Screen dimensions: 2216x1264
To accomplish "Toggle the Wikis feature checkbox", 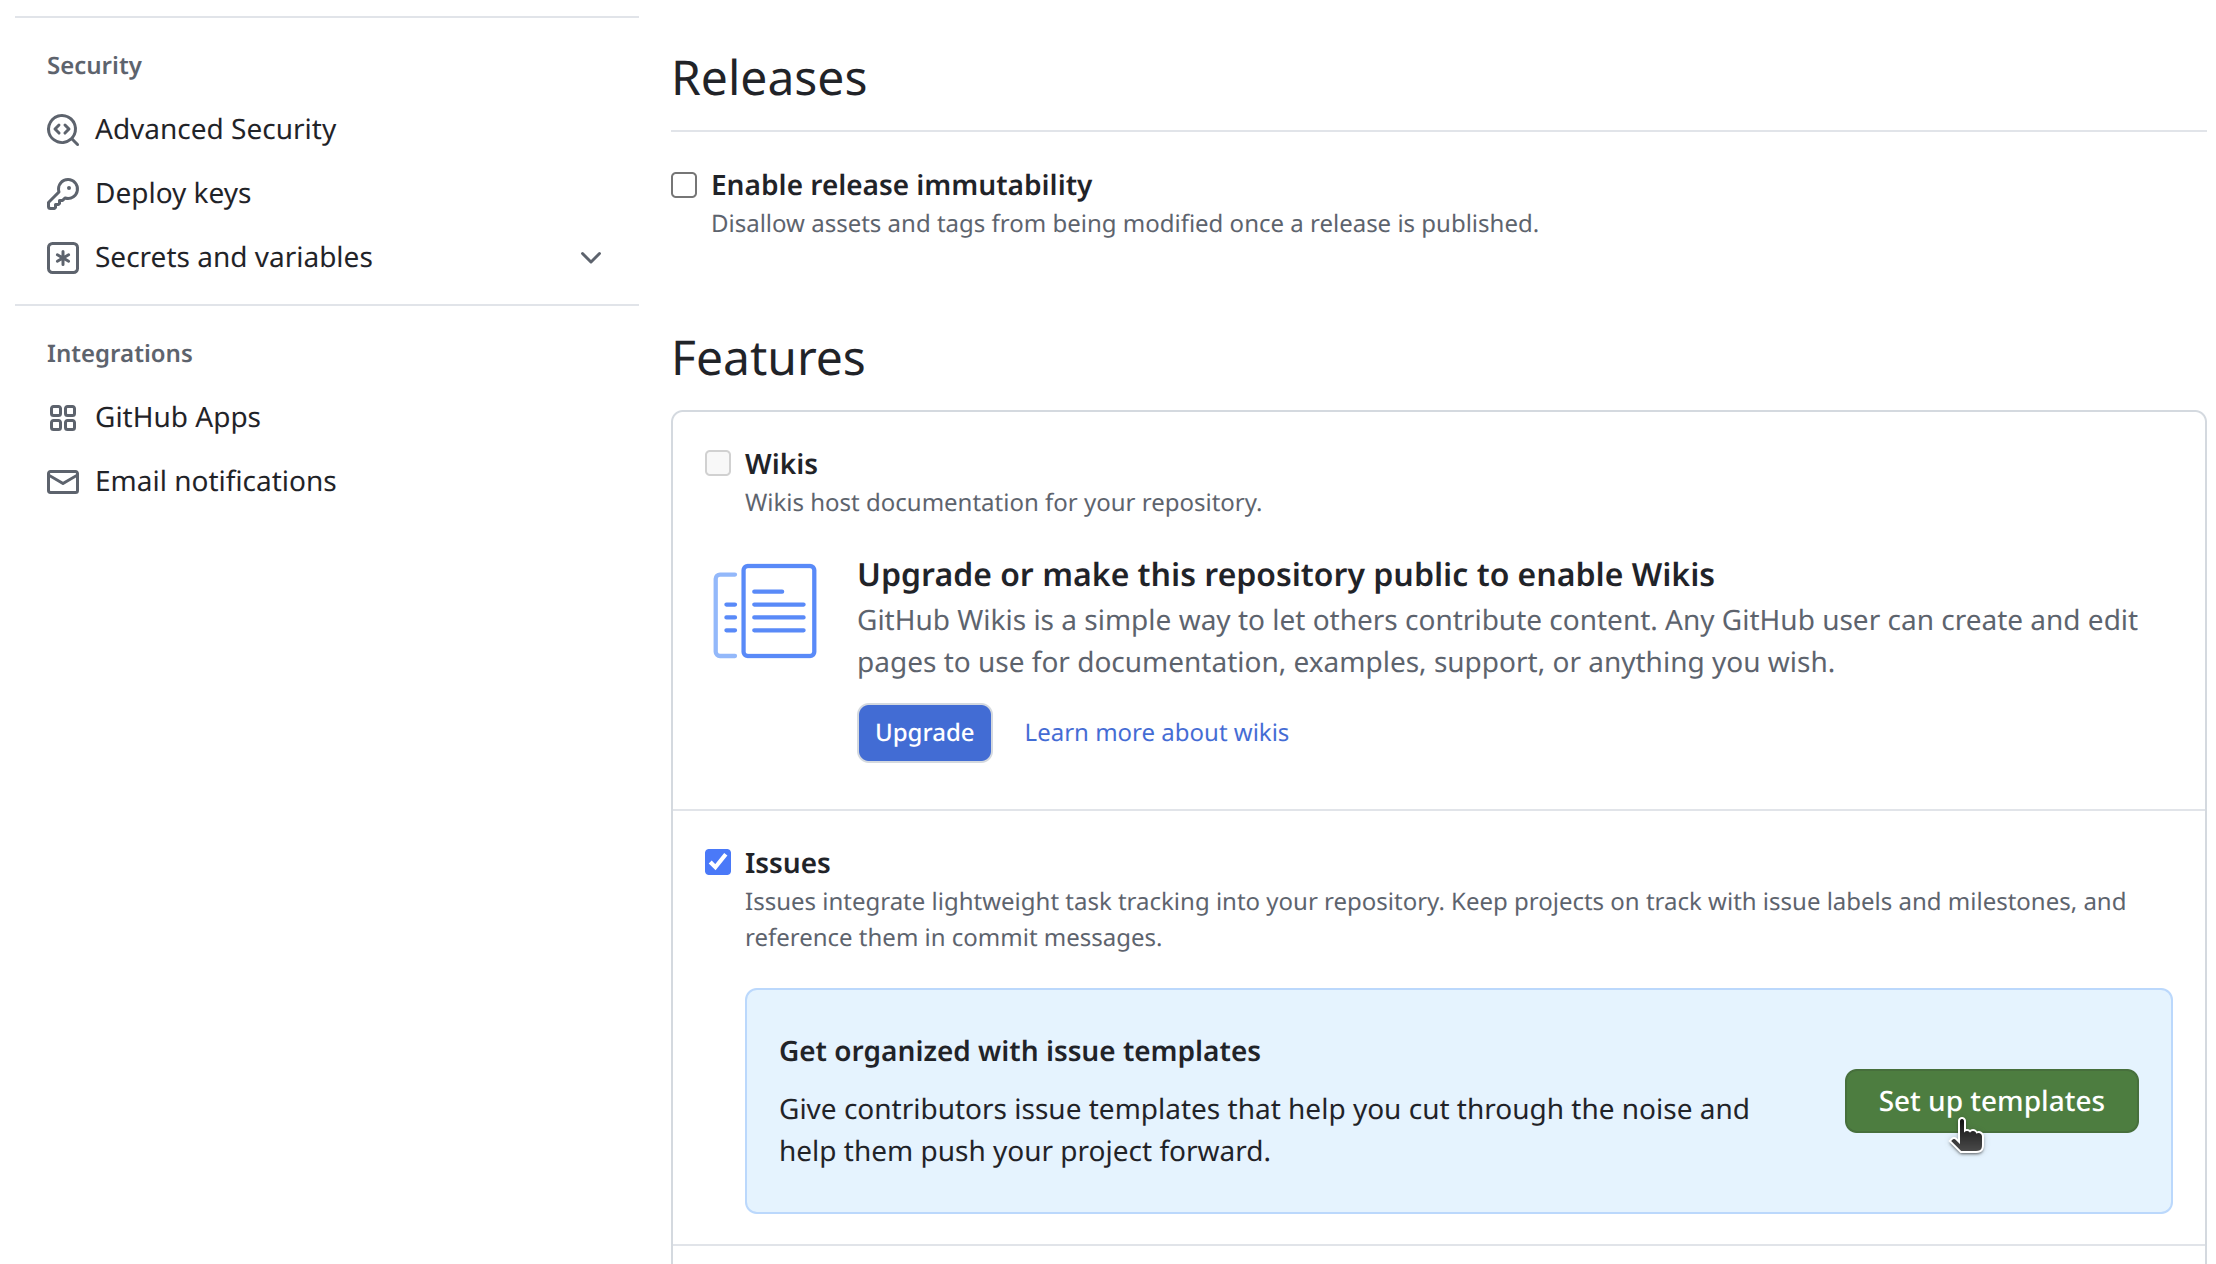I will [x=718, y=464].
